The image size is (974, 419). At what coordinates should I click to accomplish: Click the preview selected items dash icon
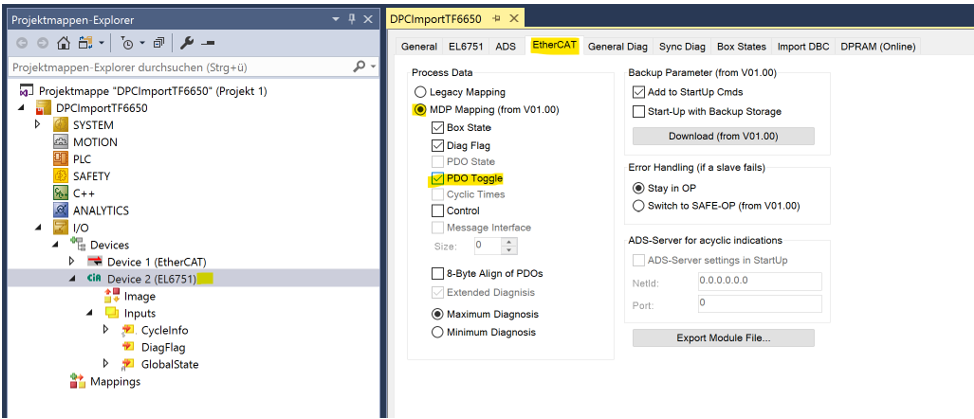tap(207, 43)
